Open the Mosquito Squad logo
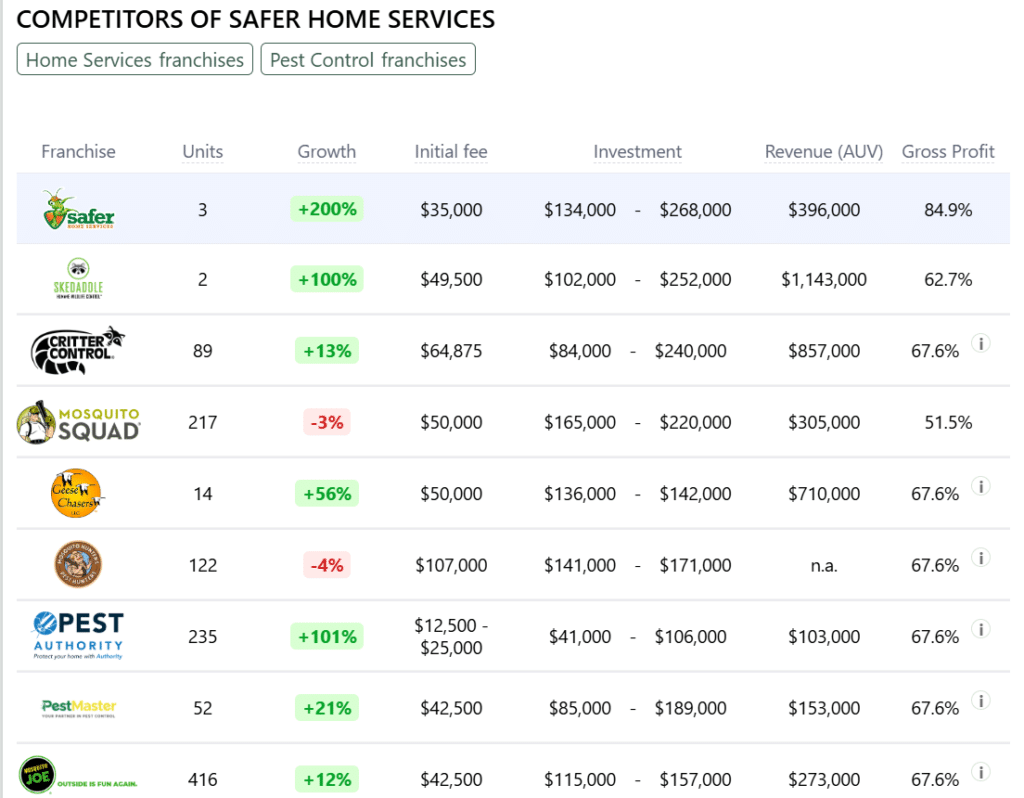Viewport: 1024px width, 798px height. [78, 423]
